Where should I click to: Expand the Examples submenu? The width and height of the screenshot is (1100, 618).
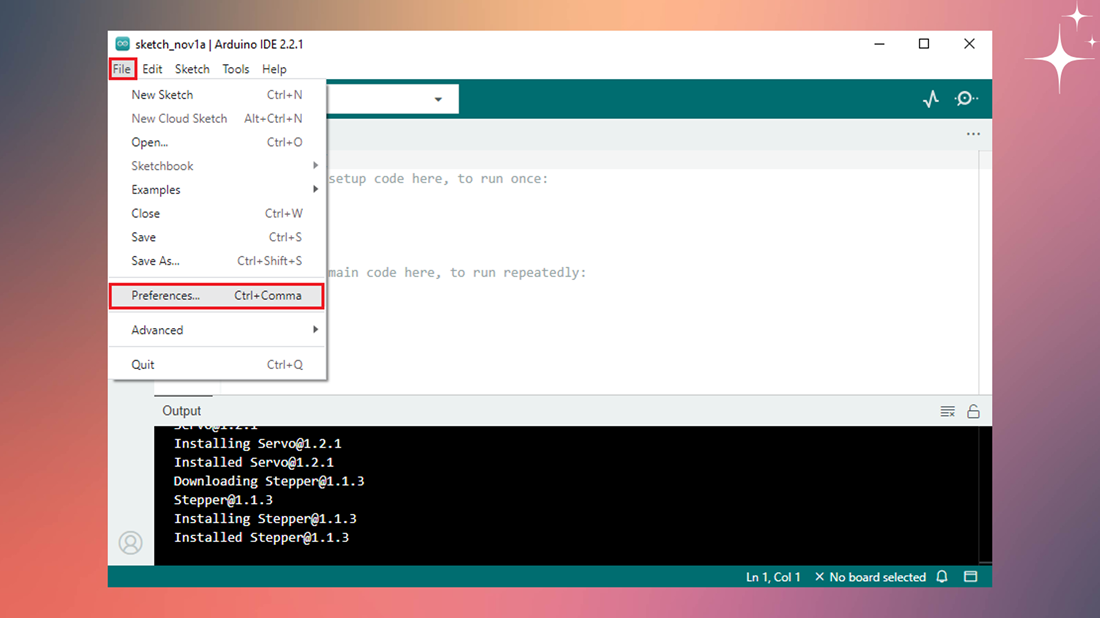tap(217, 190)
